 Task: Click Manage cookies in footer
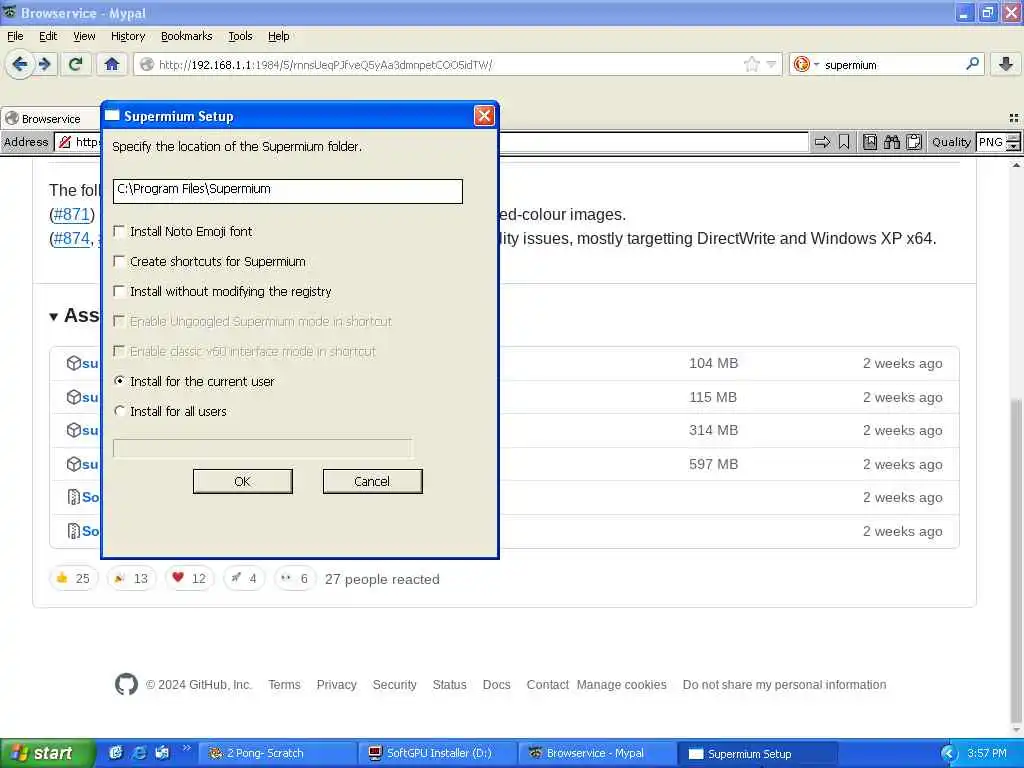point(621,684)
